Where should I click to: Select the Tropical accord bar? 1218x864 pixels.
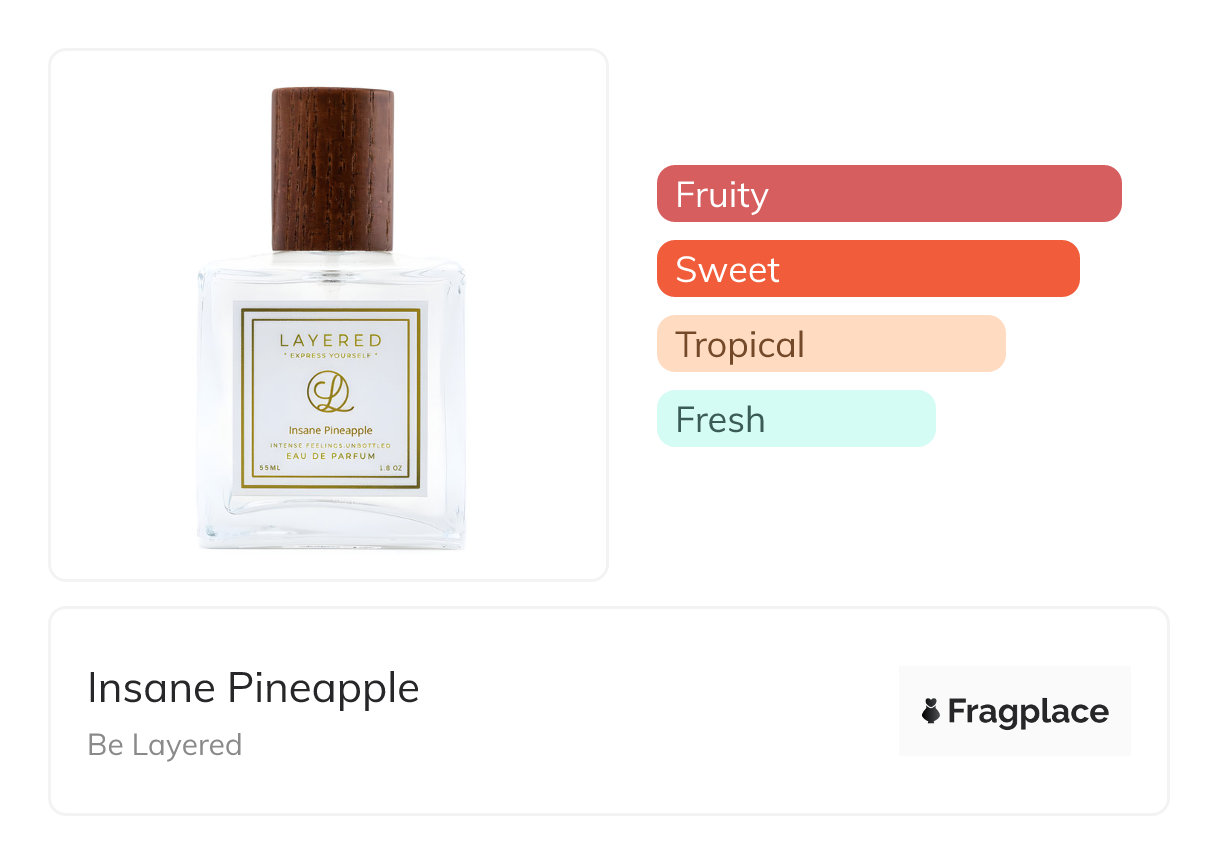[830, 344]
